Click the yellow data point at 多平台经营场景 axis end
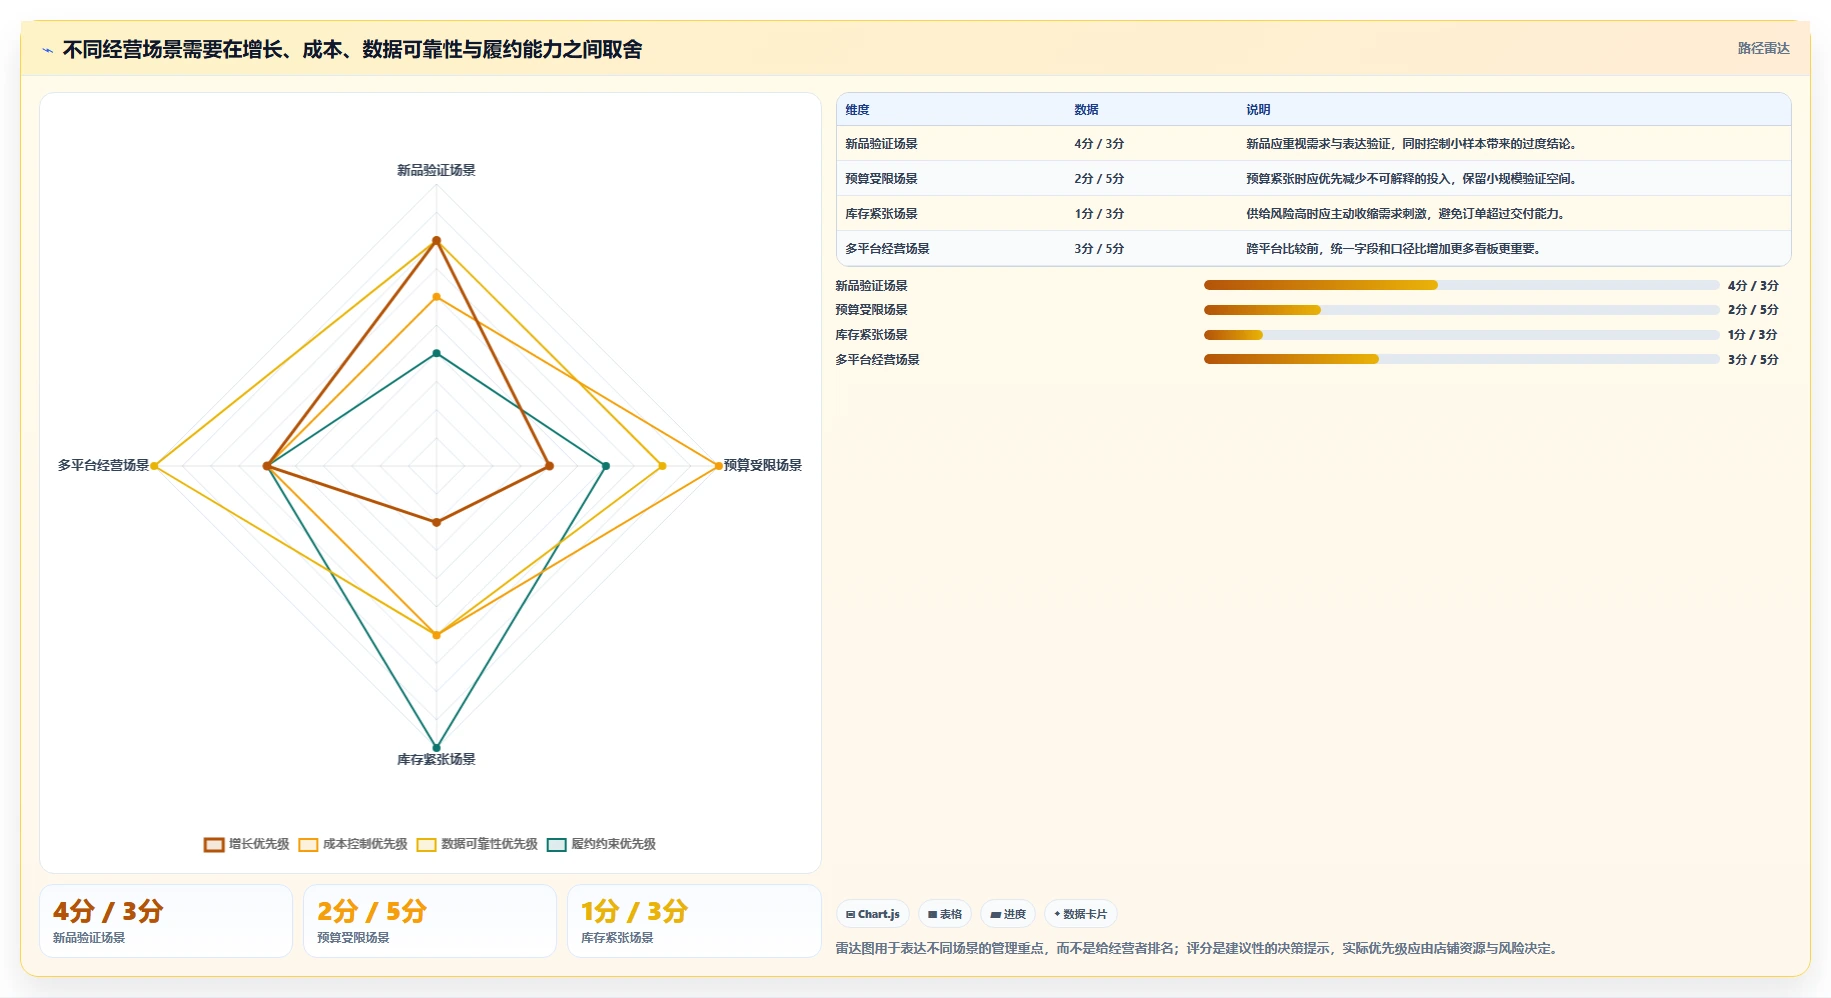The image size is (1831, 998). (x=154, y=466)
